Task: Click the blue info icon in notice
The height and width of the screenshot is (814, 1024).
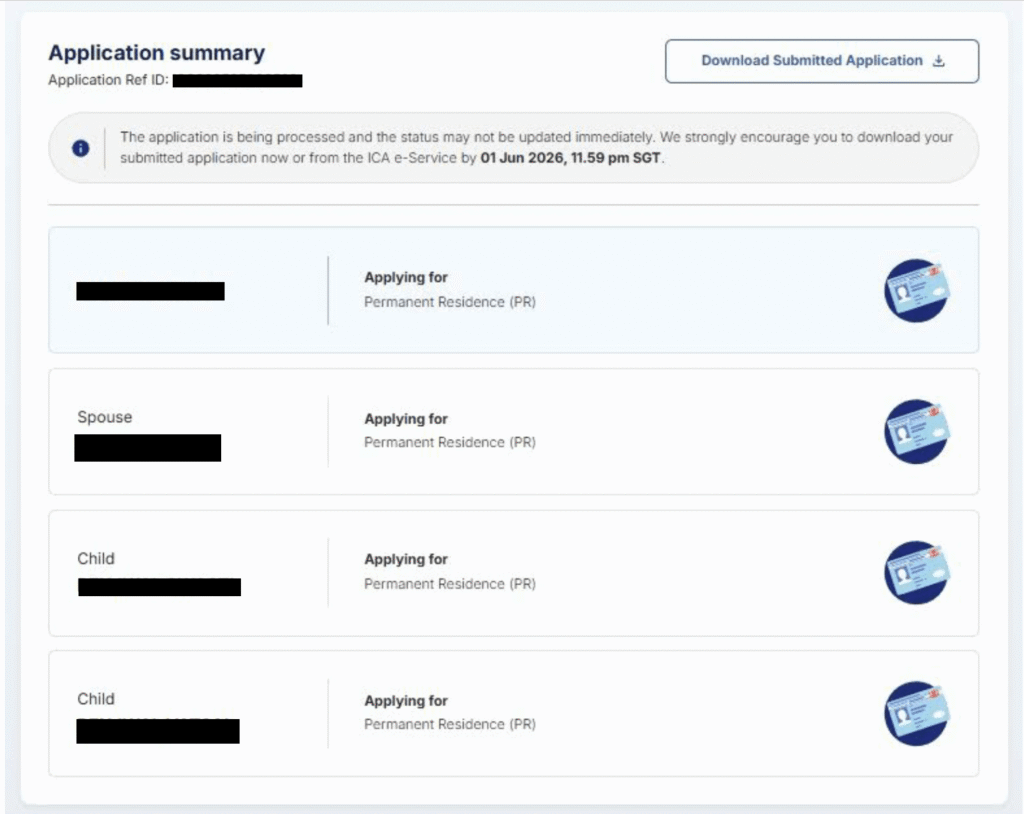Action: (x=80, y=148)
